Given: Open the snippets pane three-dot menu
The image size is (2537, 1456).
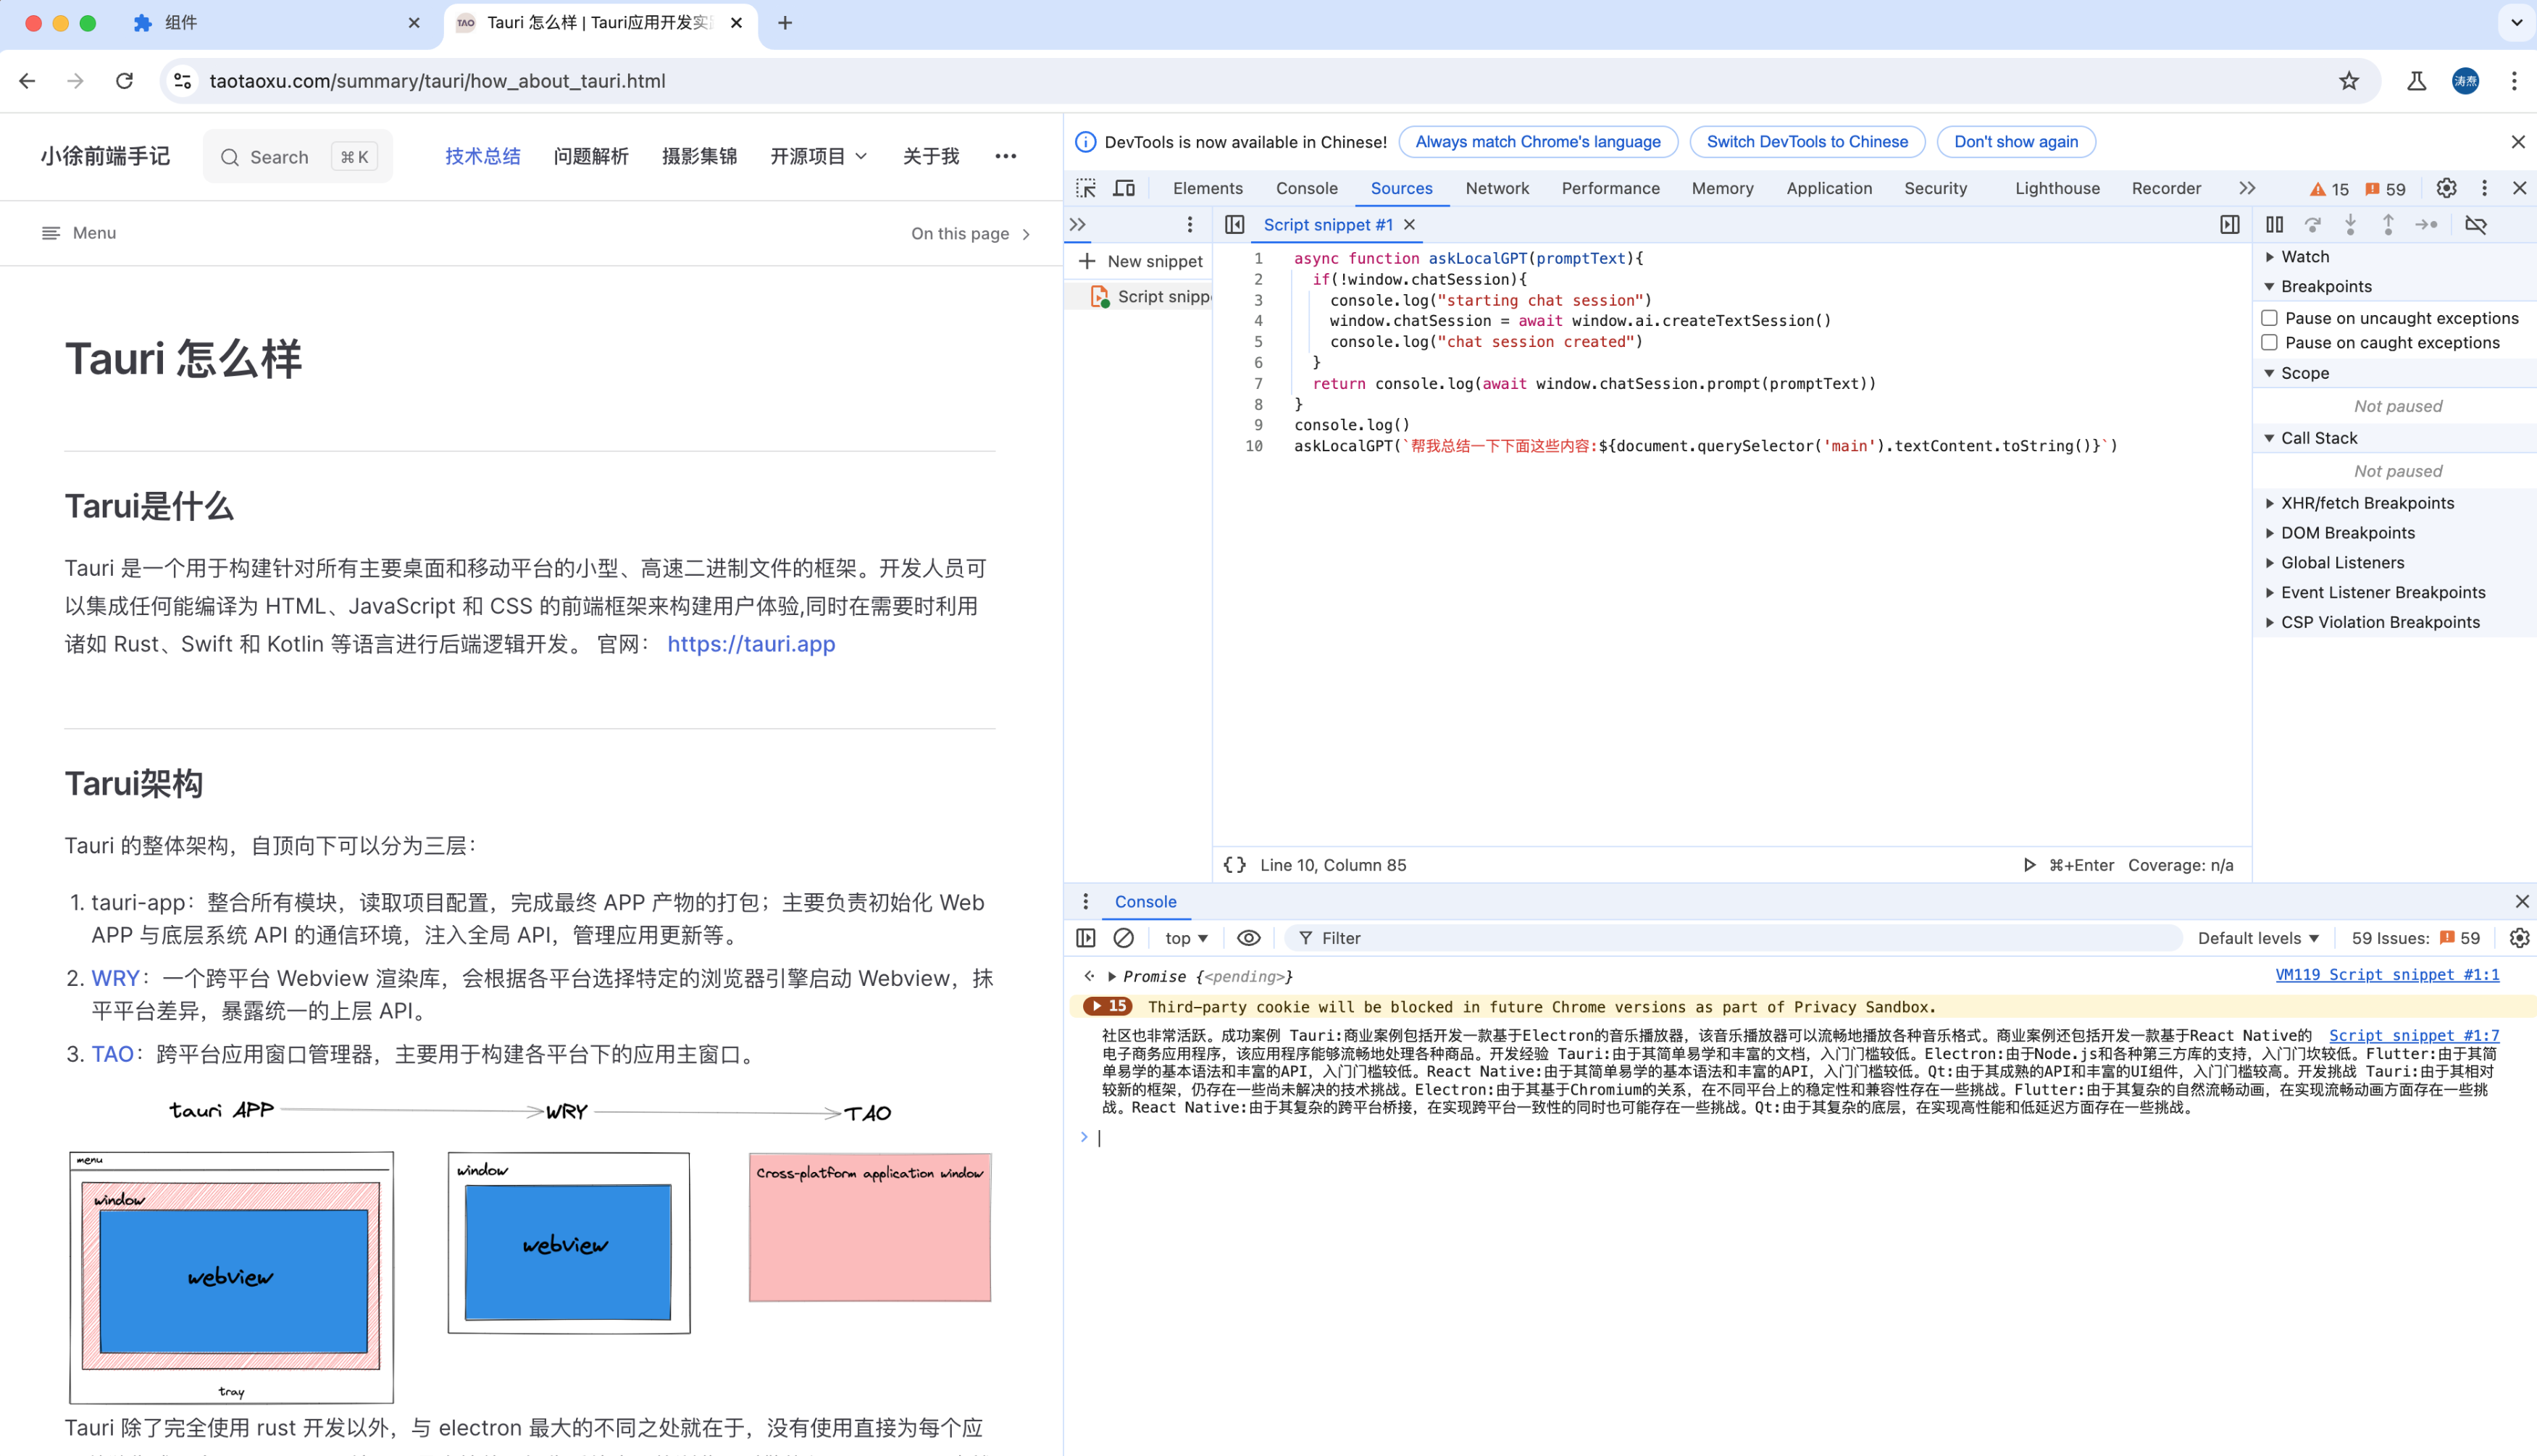Looking at the screenshot, I should [x=1190, y=225].
